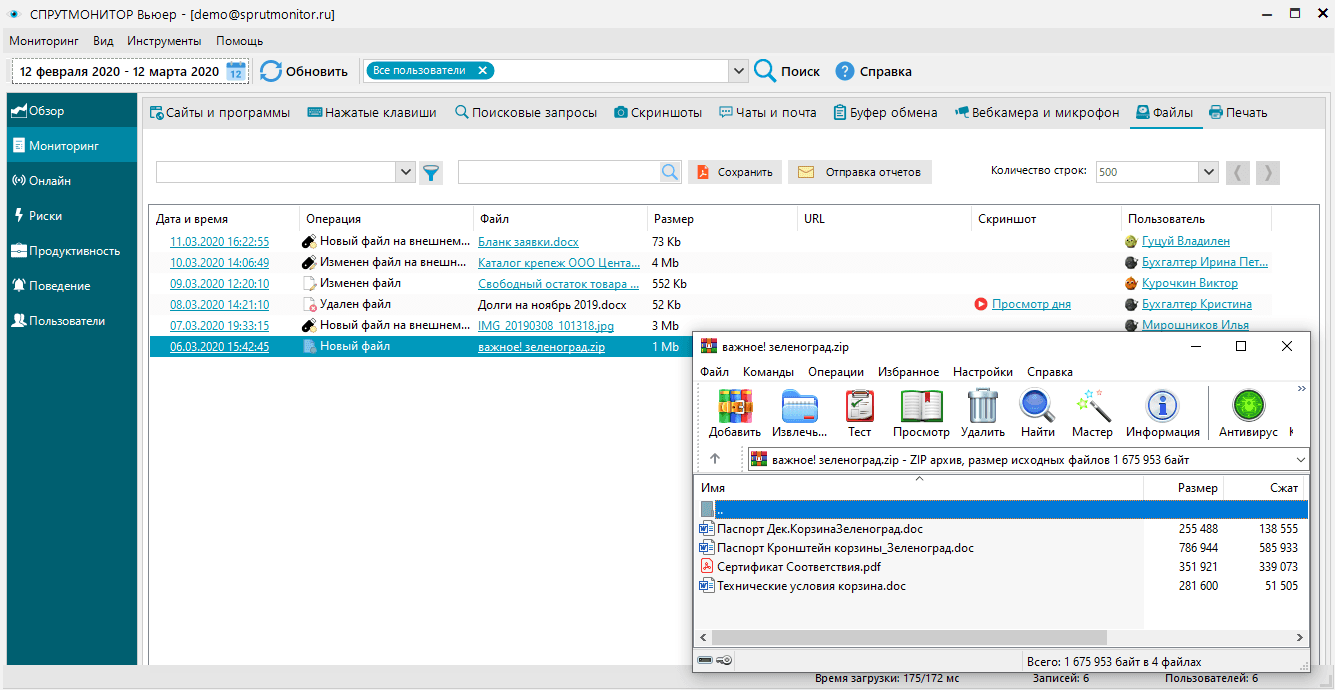Image resolution: width=1335 pixels, height=690 pixels.
Task: Open the date range calendar icon
Action: (x=236, y=71)
